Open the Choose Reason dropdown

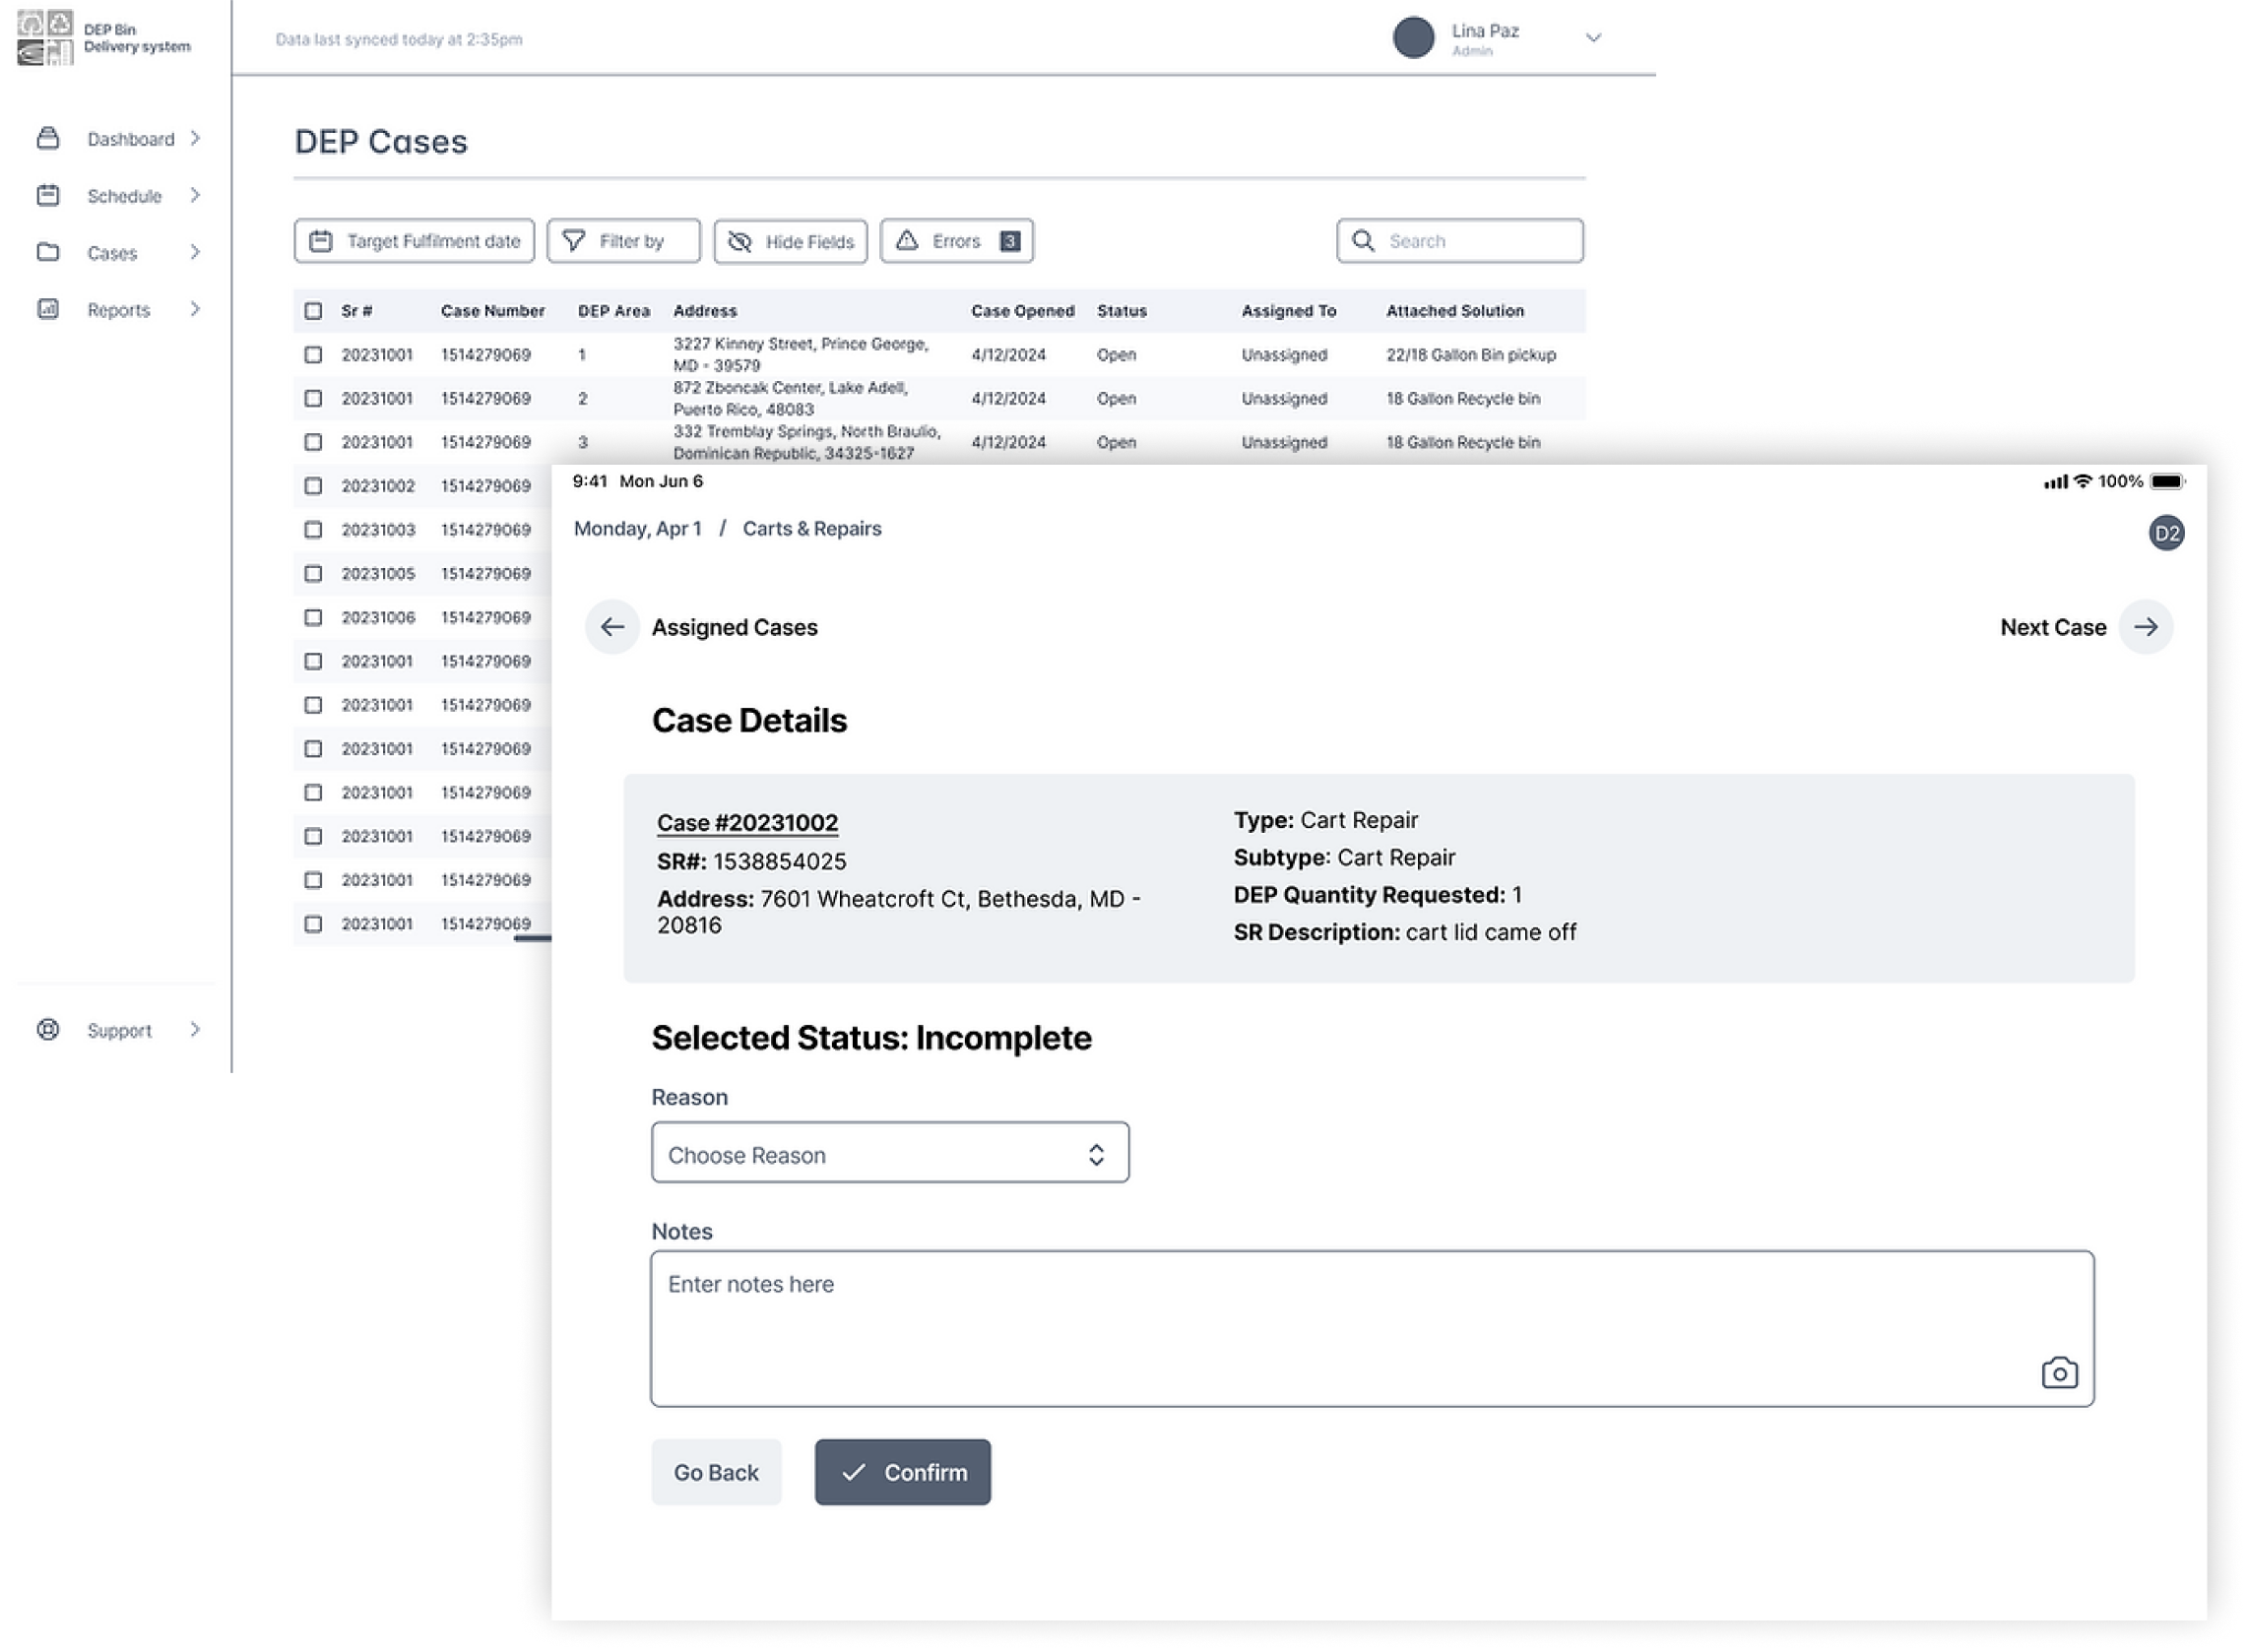click(x=889, y=1153)
